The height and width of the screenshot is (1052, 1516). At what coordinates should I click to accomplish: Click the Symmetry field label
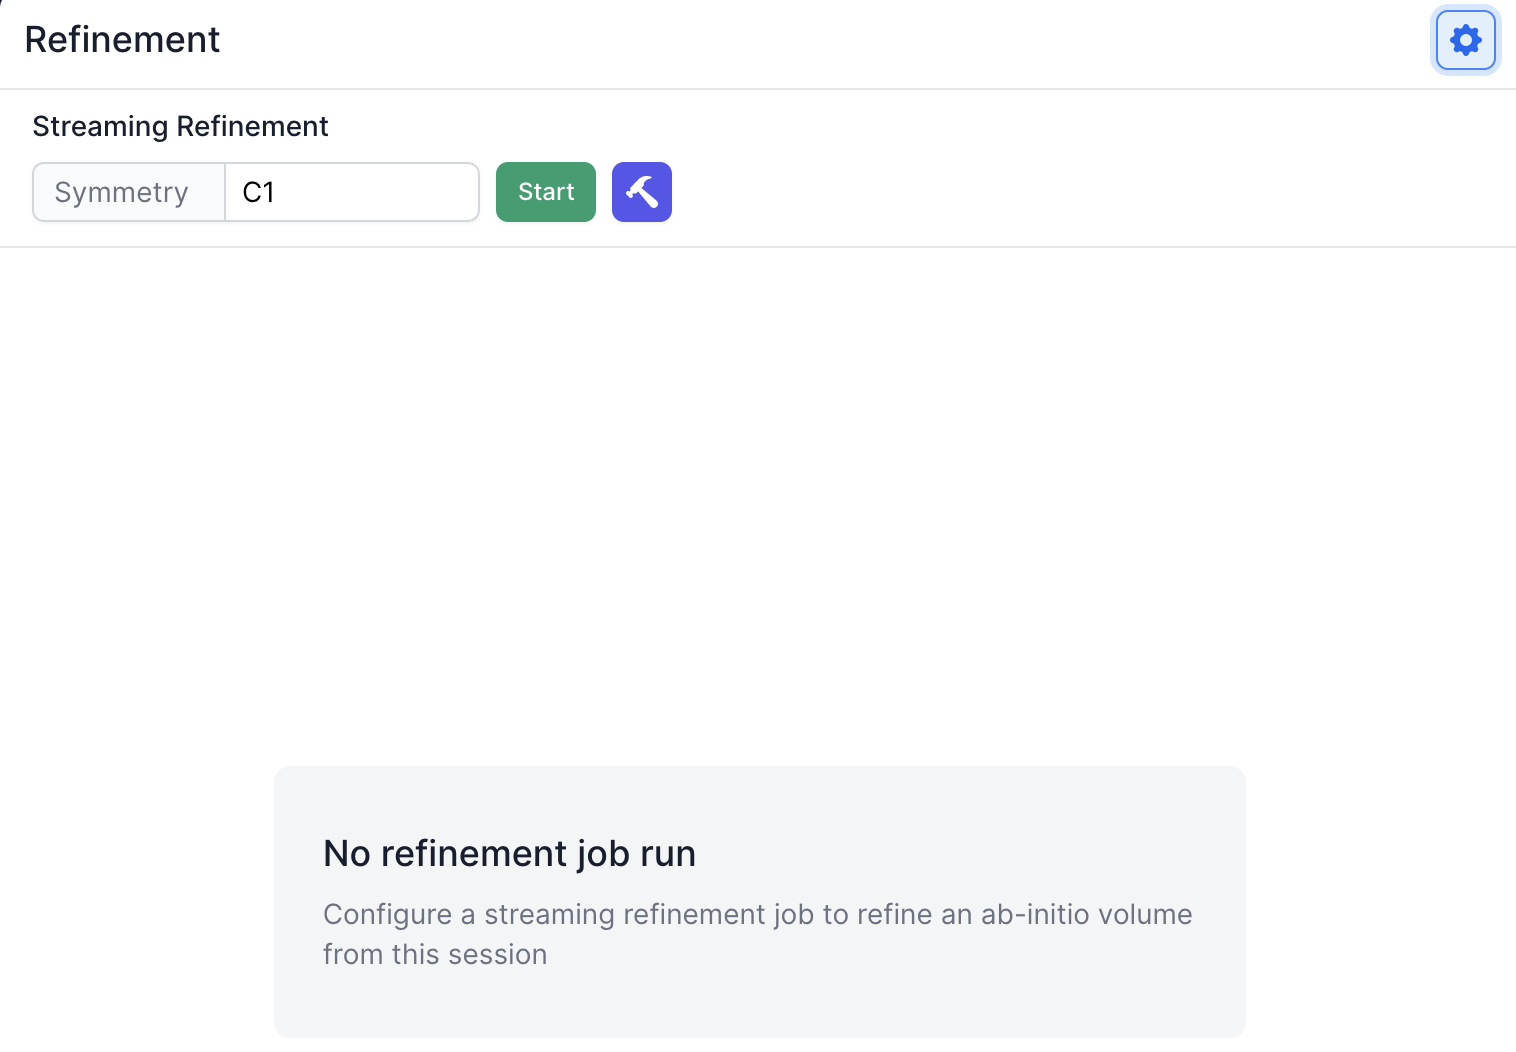[x=121, y=192]
